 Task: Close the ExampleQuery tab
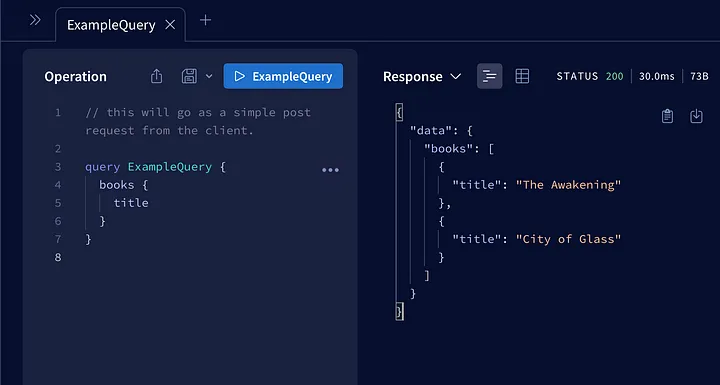pyautogui.click(x=170, y=25)
